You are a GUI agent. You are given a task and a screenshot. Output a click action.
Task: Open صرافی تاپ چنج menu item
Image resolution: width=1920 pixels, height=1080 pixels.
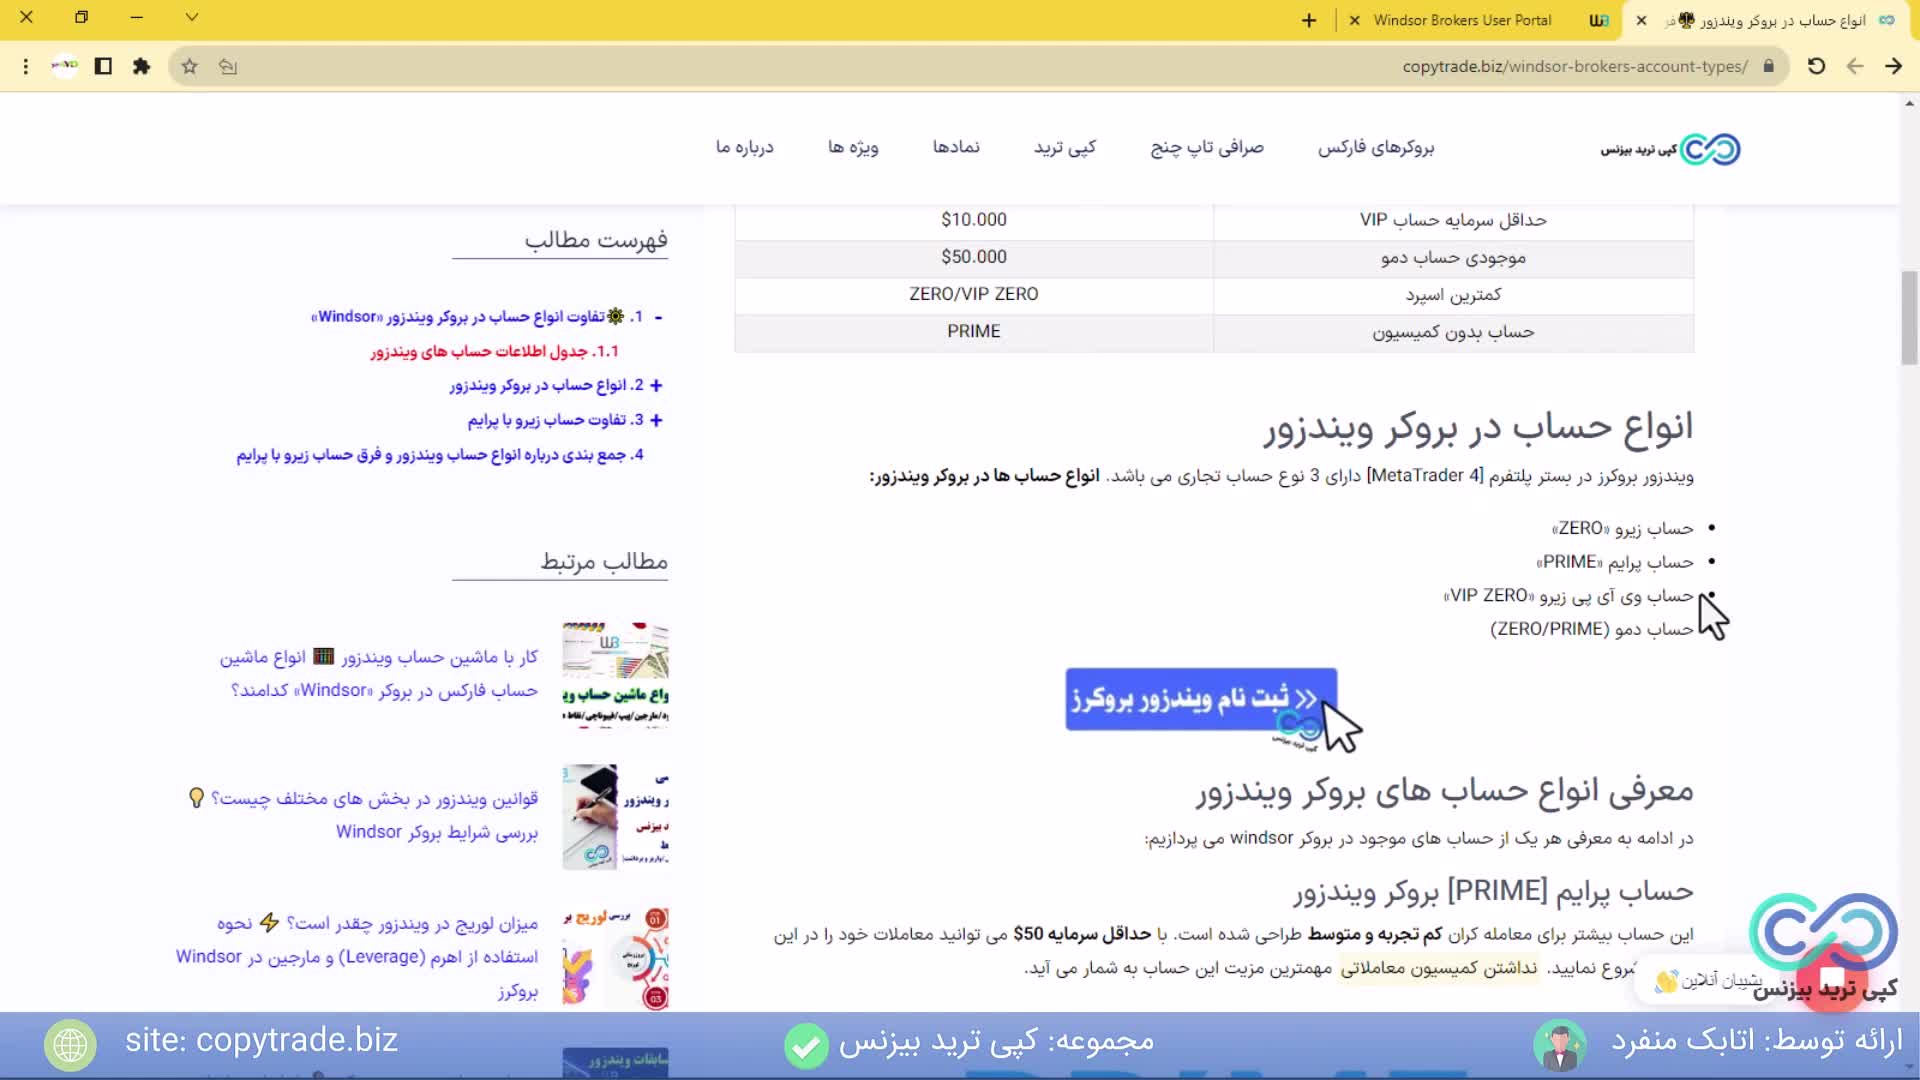coord(1206,148)
